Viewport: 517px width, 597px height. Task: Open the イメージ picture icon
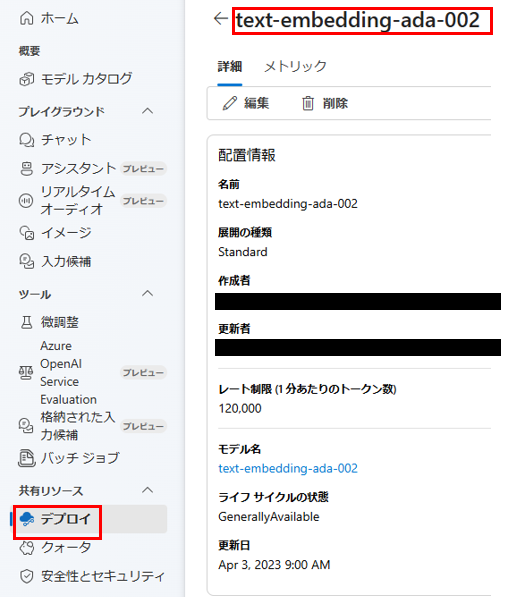point(27,233)
